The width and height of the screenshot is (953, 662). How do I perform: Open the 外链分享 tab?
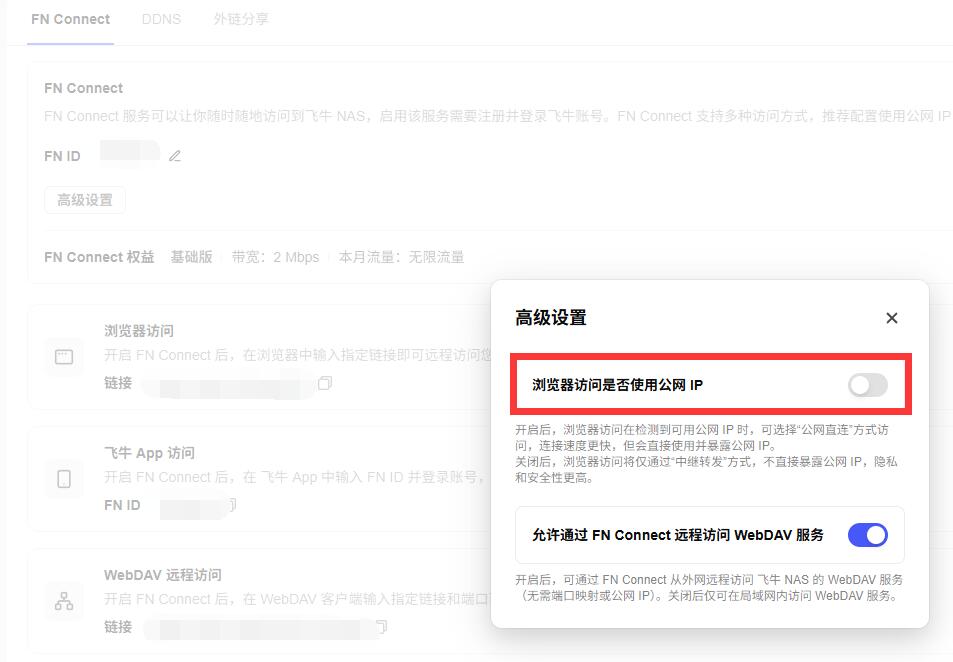click(x=241, y=19)
